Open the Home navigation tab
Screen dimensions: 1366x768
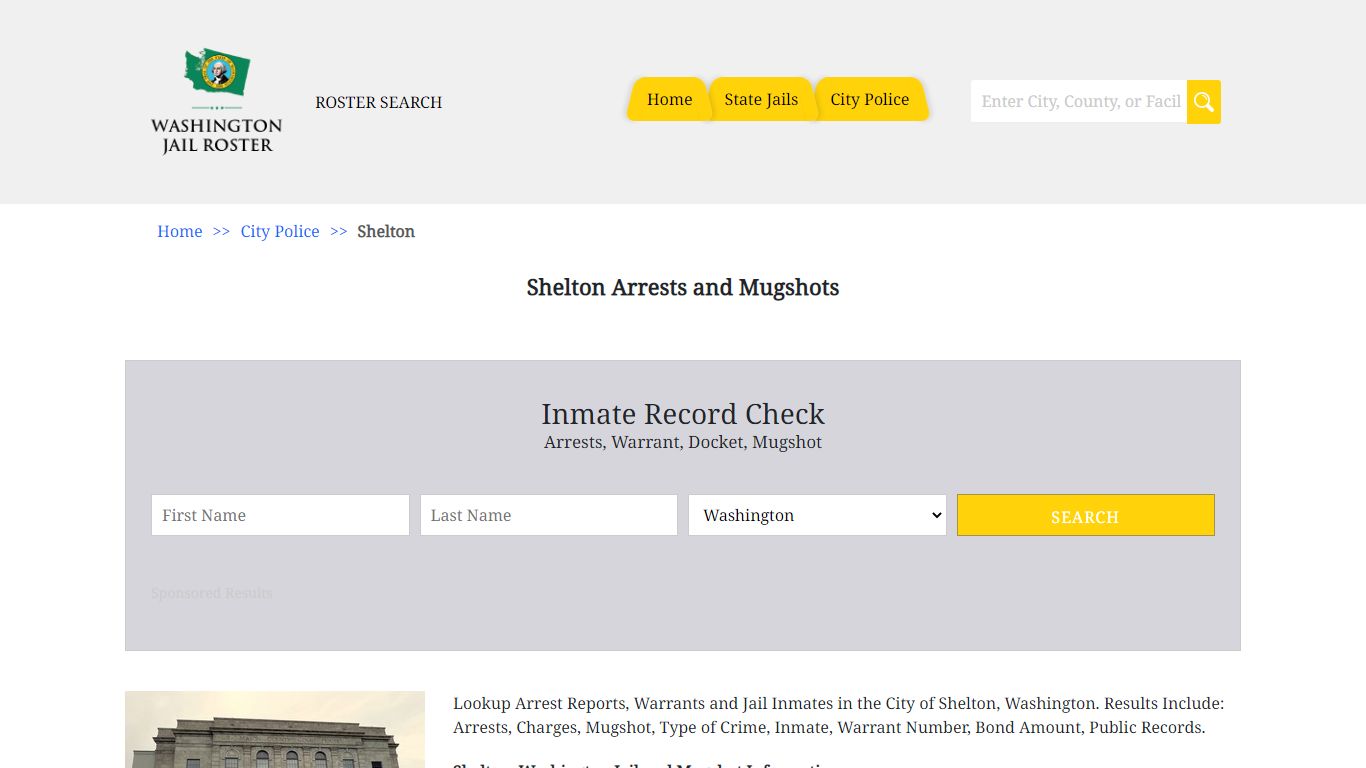point(669,99)
